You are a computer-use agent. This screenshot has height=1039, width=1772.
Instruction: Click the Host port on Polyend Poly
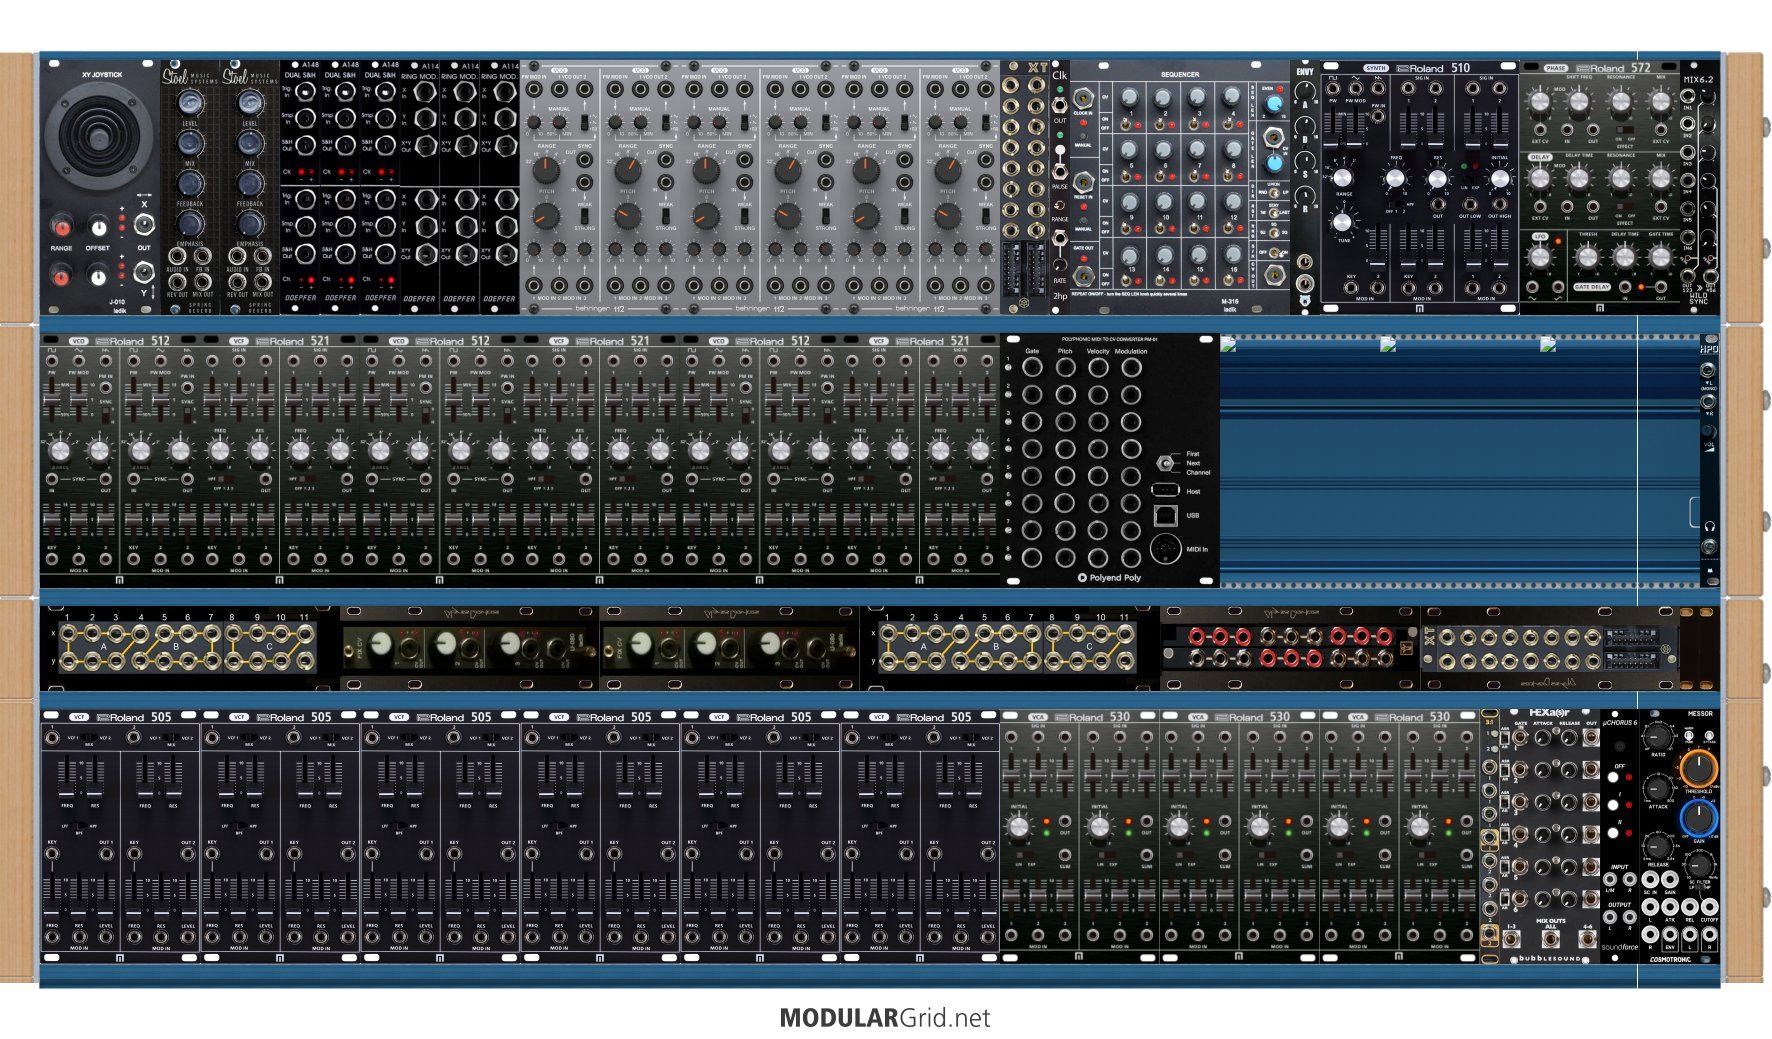tap(1165, 490)
